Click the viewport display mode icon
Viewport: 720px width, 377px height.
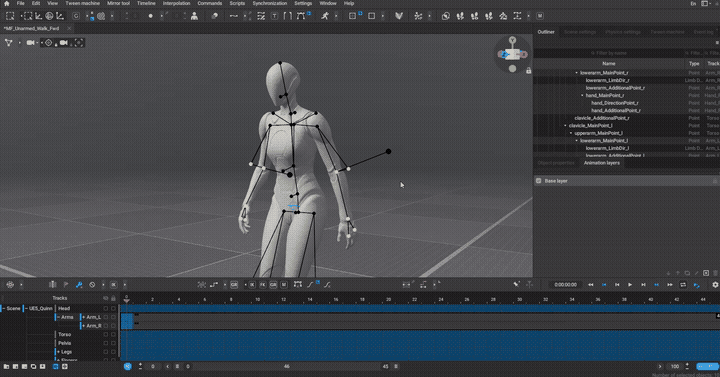9,43
